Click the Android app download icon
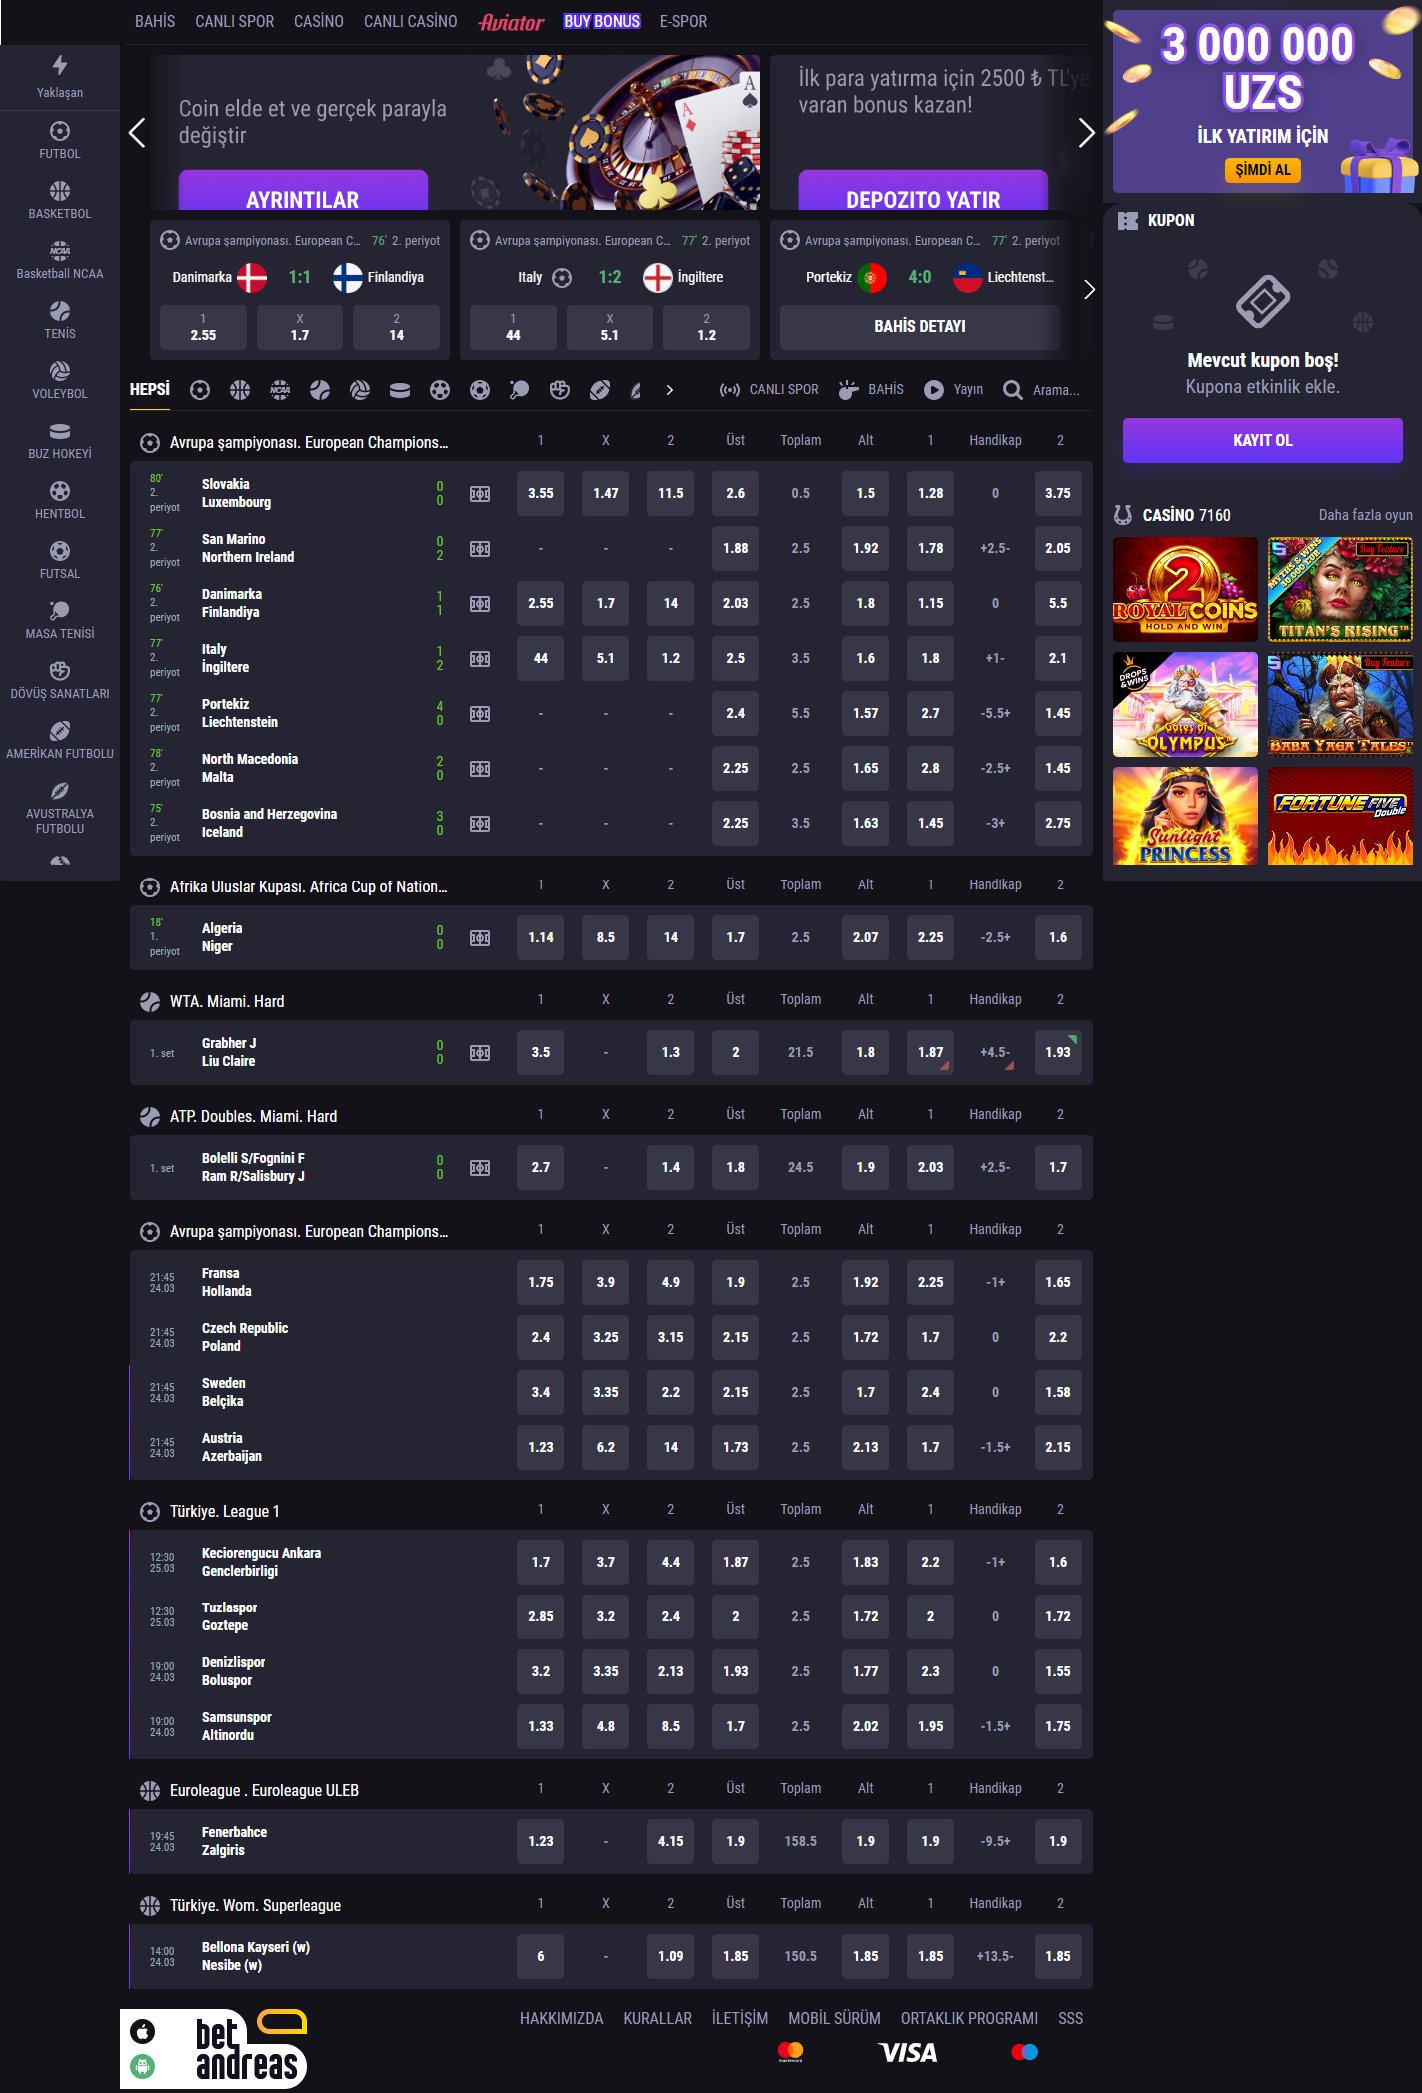The image size is (1422, 2093). (143, 2066)
